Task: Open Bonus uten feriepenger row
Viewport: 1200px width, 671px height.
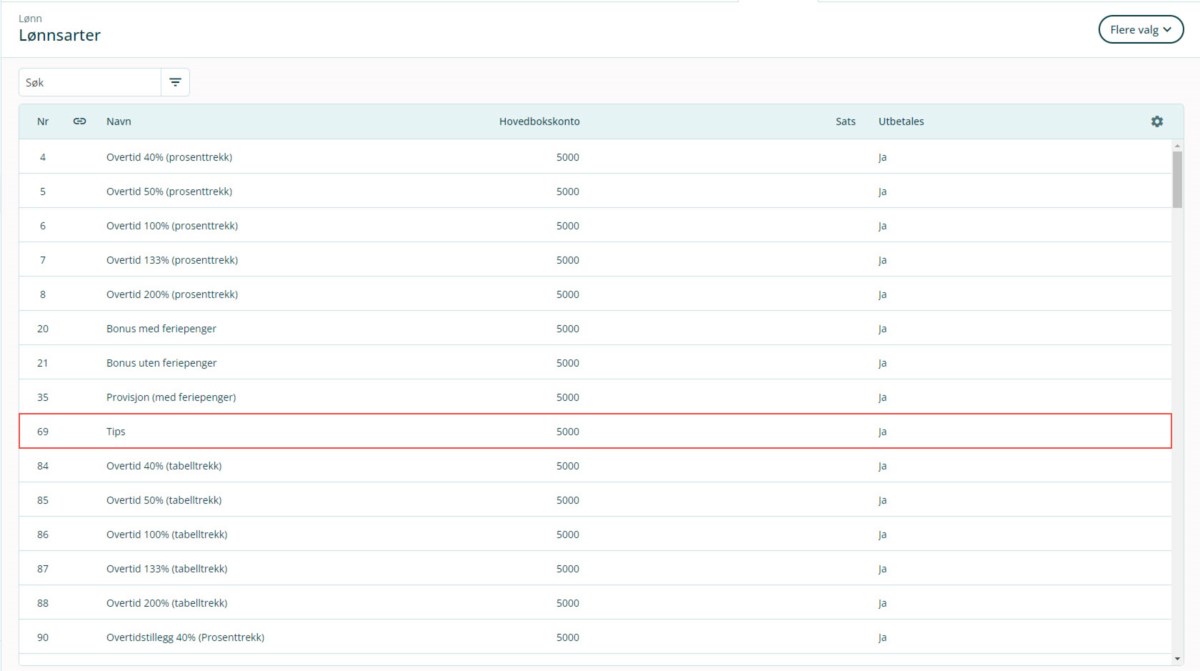Action: [161, 363]
